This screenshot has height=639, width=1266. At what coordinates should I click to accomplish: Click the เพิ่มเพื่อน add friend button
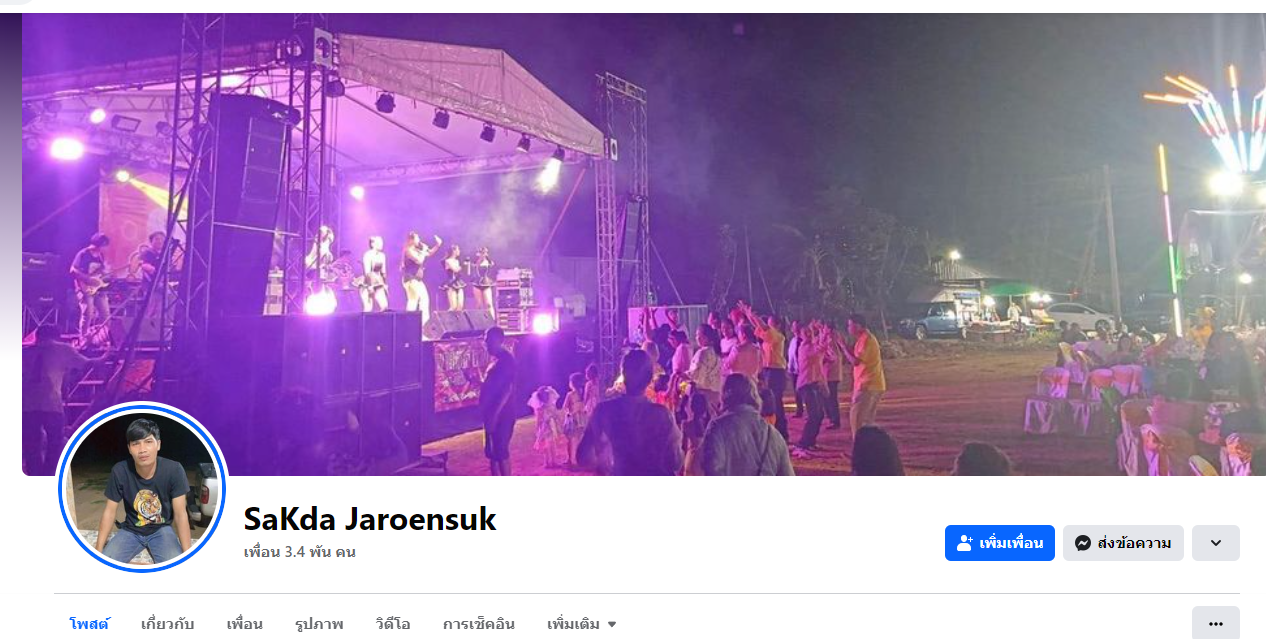click(x=1000, y=543)
